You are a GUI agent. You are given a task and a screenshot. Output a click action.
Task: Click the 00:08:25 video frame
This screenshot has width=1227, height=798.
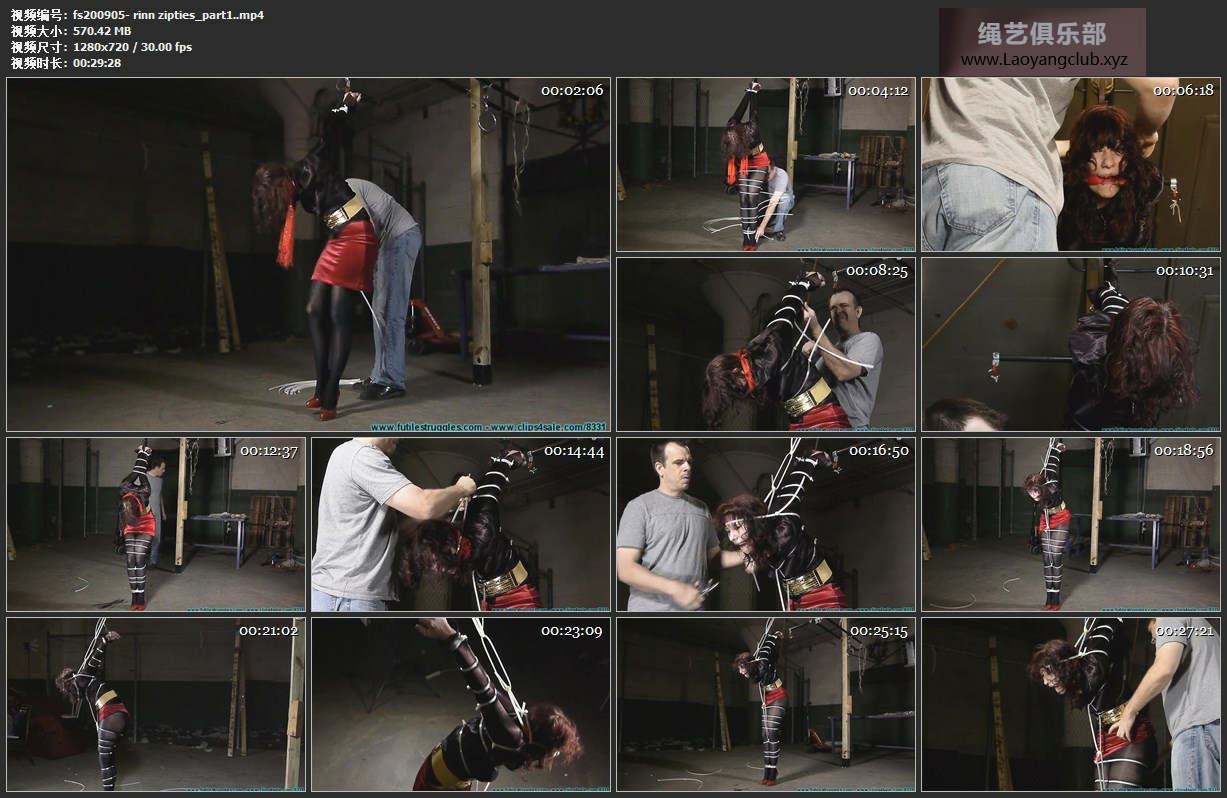pos(765,344)
